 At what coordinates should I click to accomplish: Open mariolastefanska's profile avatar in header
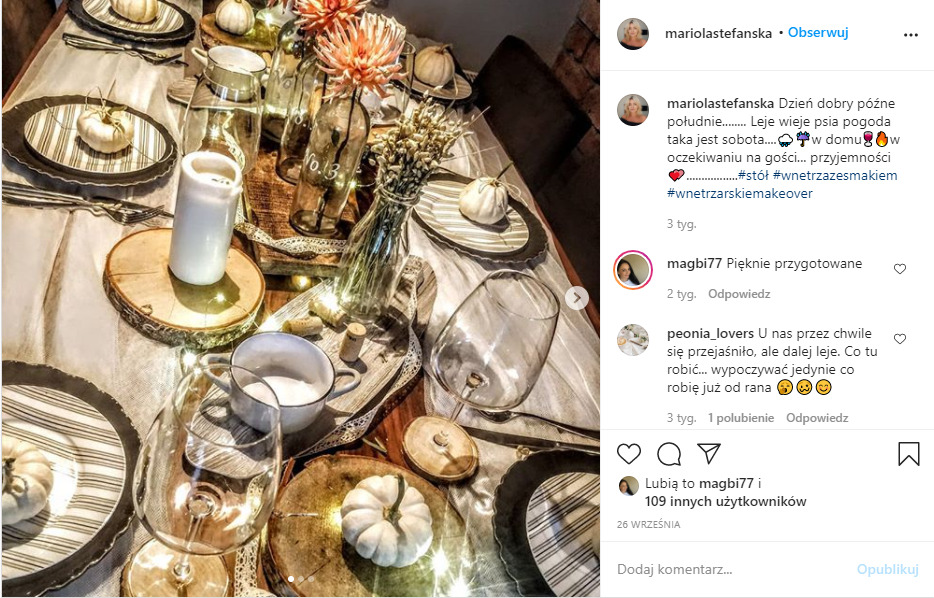coord(633,33)
